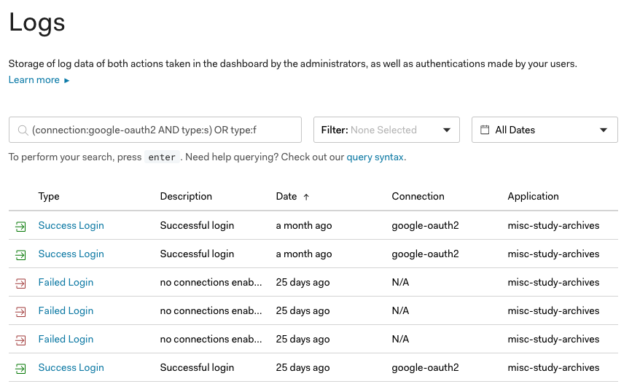Click the calendar icon beside All Dates
Viewport: 640px width, 384px height.
click(484, 130)
